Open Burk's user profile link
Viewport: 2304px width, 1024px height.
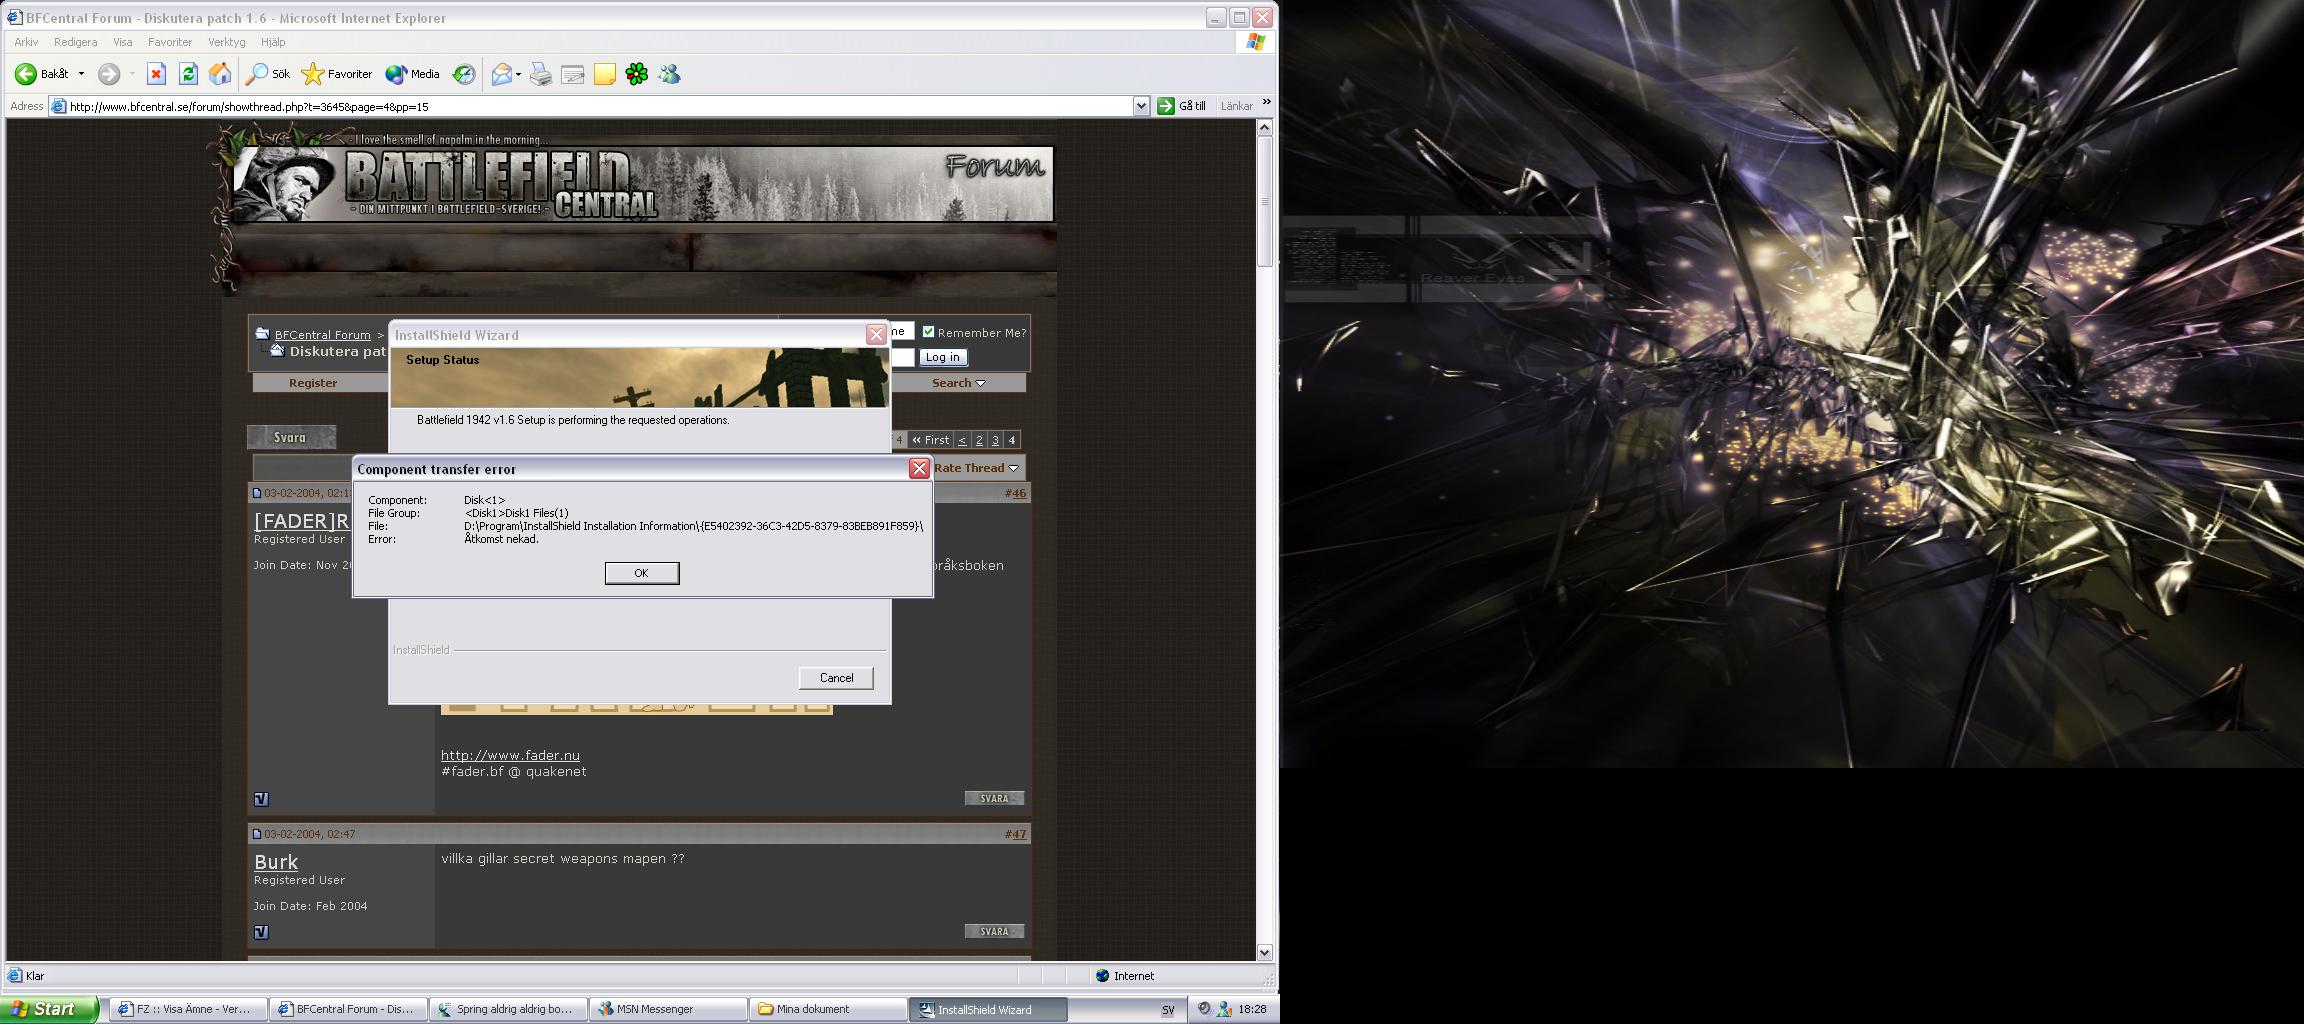click(x=276, y=862)
